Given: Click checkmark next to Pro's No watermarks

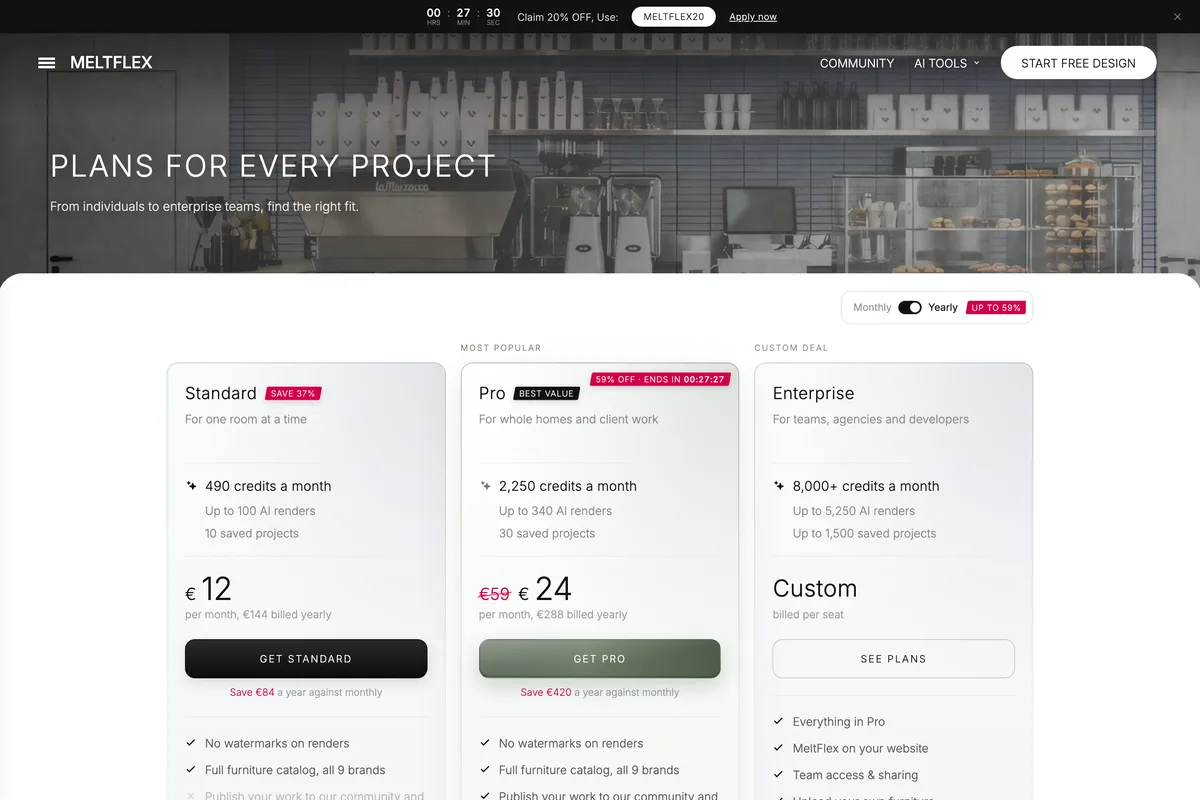Looking at the screenshot, I should (x=485, y=743).
